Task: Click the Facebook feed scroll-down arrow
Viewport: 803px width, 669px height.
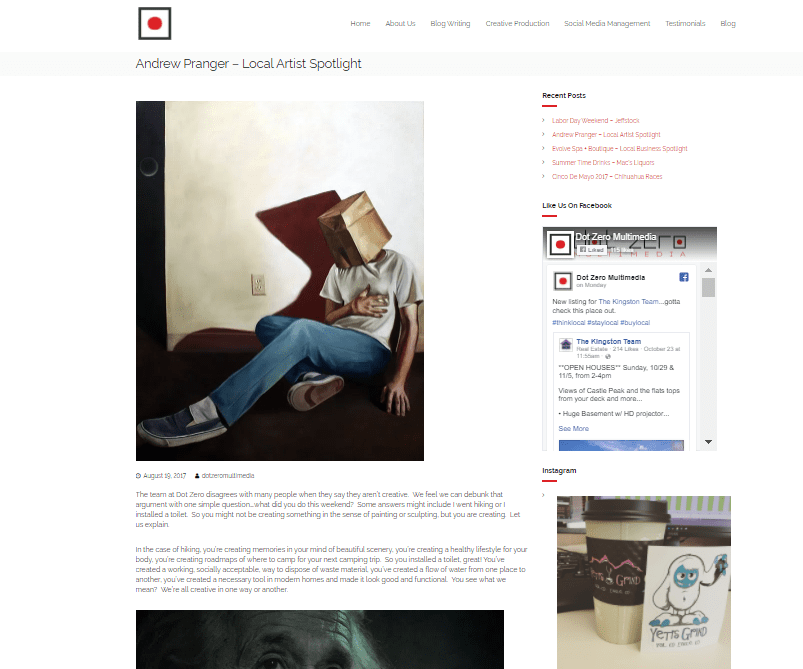Action: click(708, 442)
